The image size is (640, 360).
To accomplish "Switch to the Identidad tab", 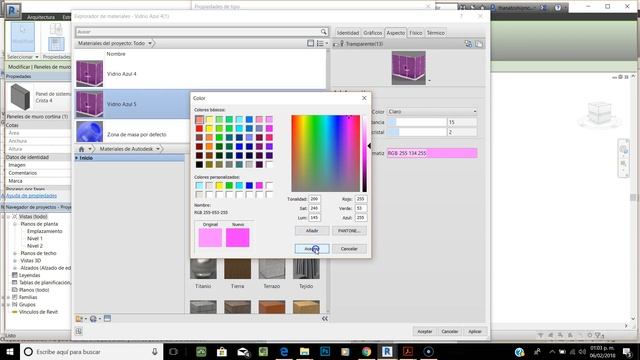I will tap(347, 33).
